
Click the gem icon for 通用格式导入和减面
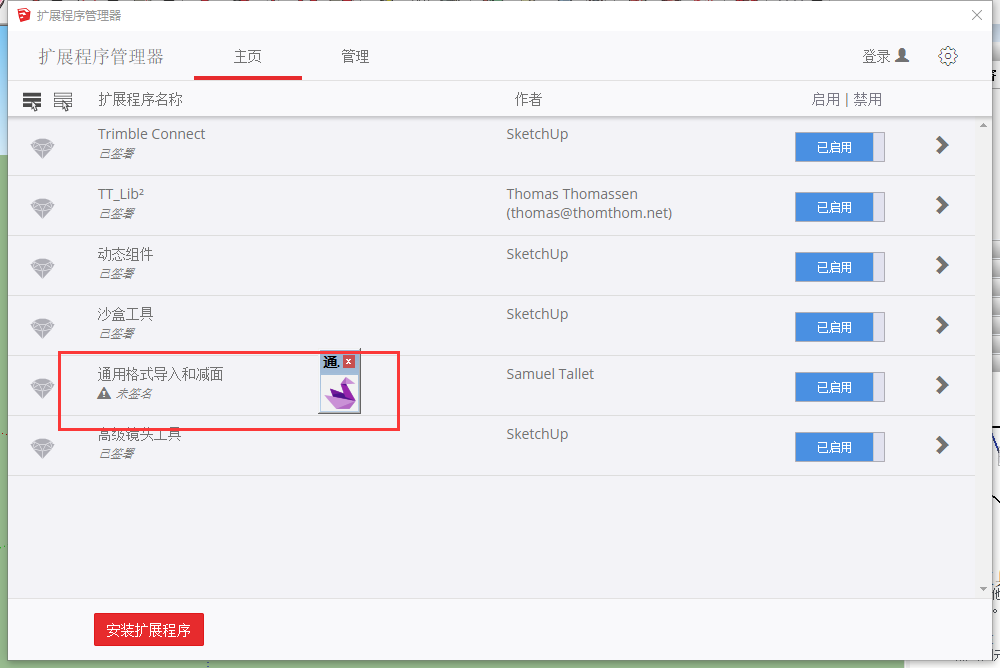tap(43, 388)
